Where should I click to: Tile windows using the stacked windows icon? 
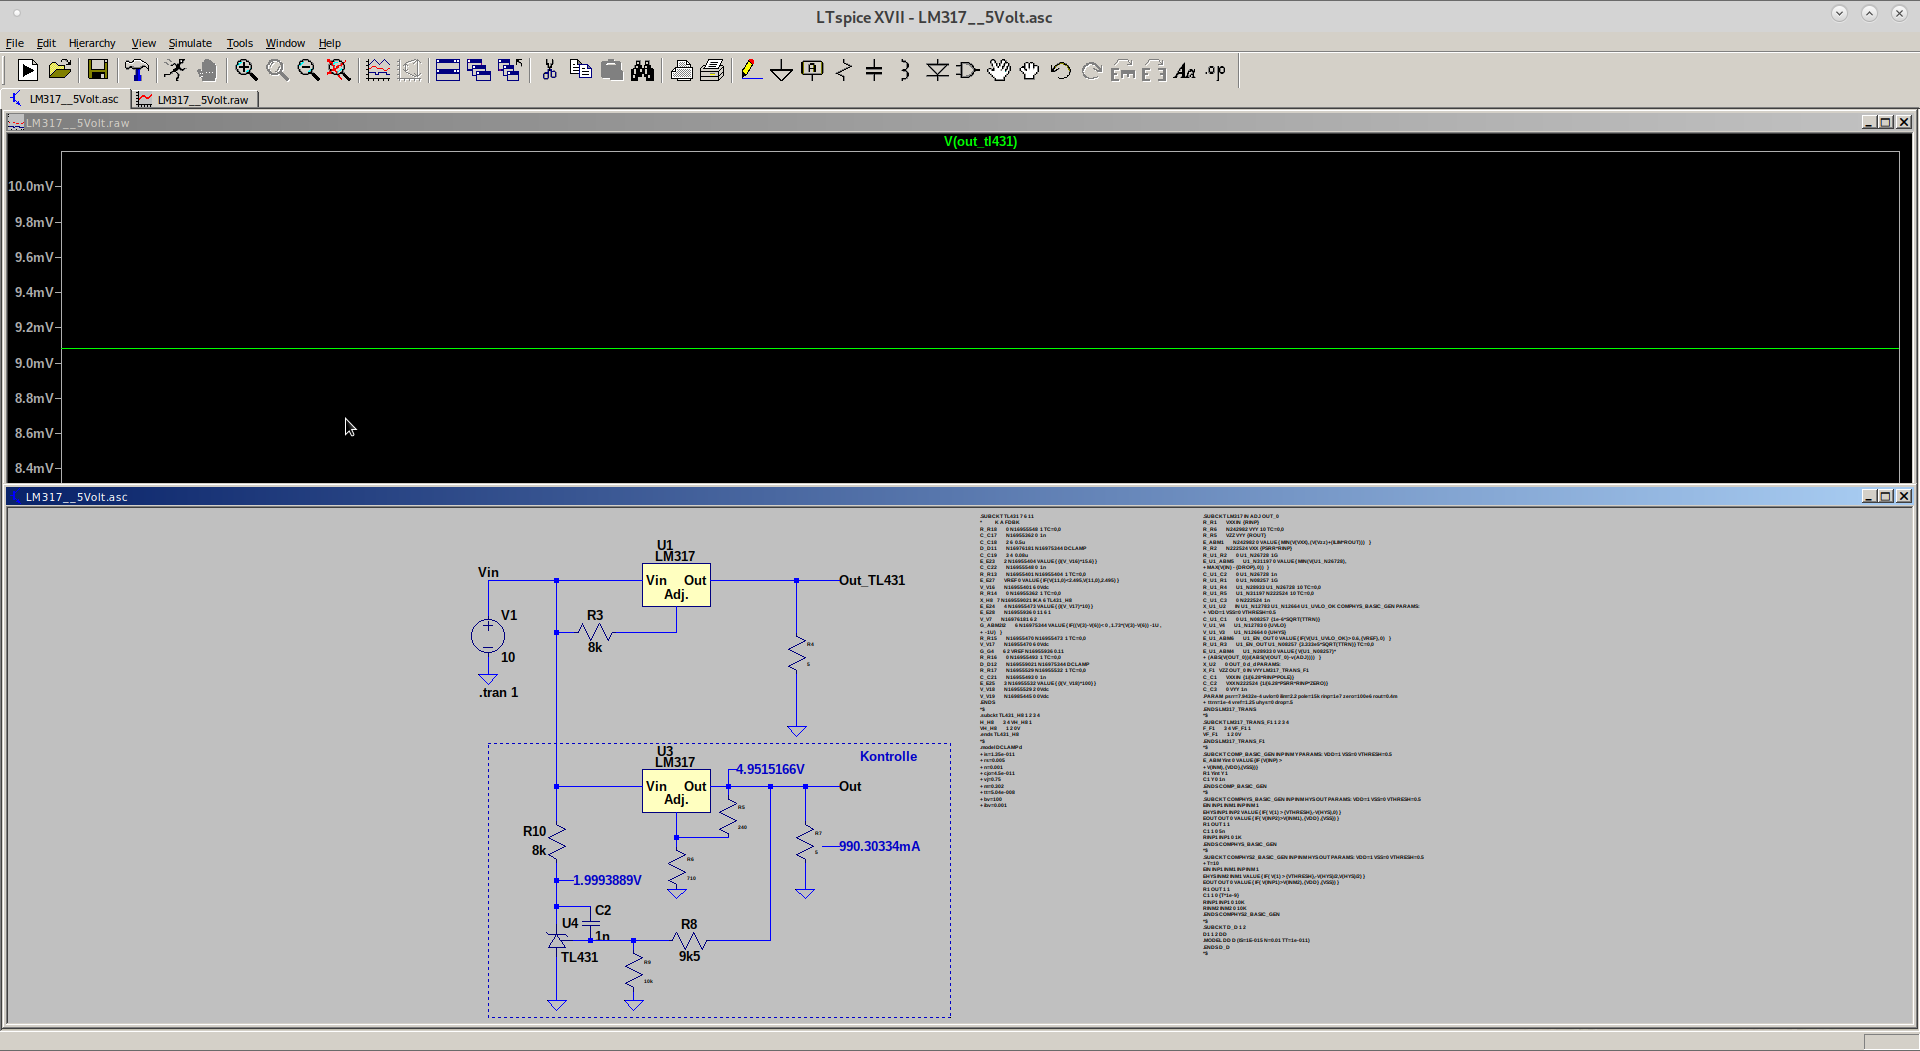click(448, 70)
